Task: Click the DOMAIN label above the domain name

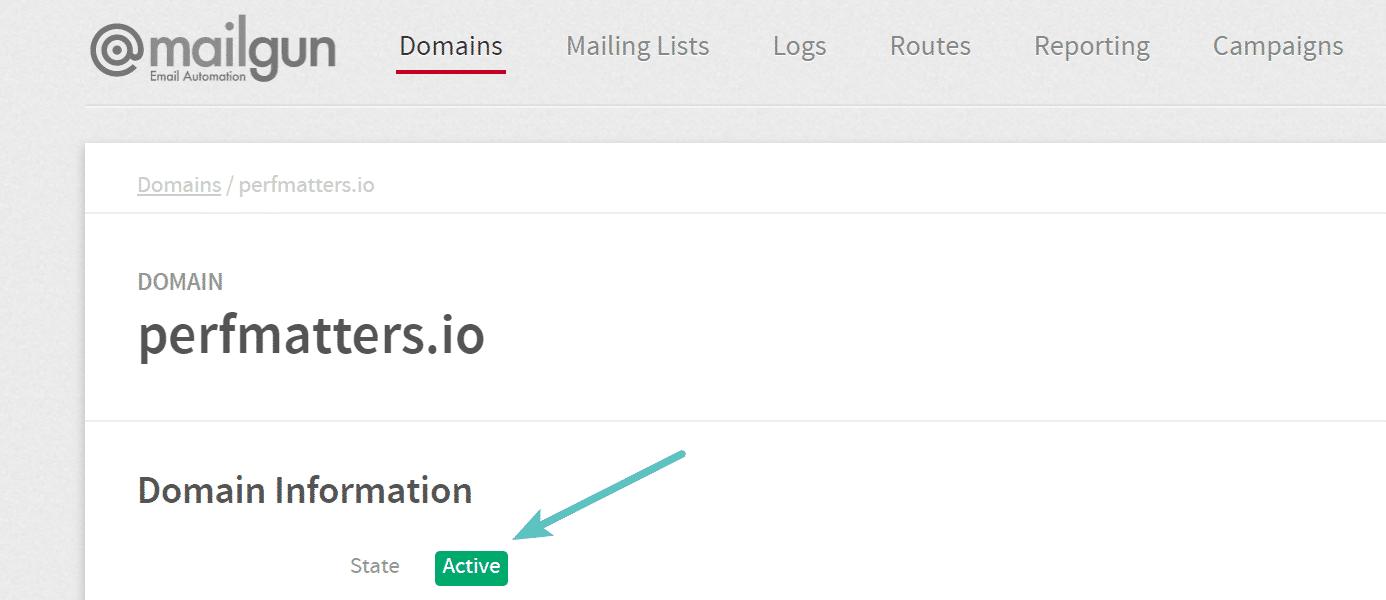Action: coord(180,282)
